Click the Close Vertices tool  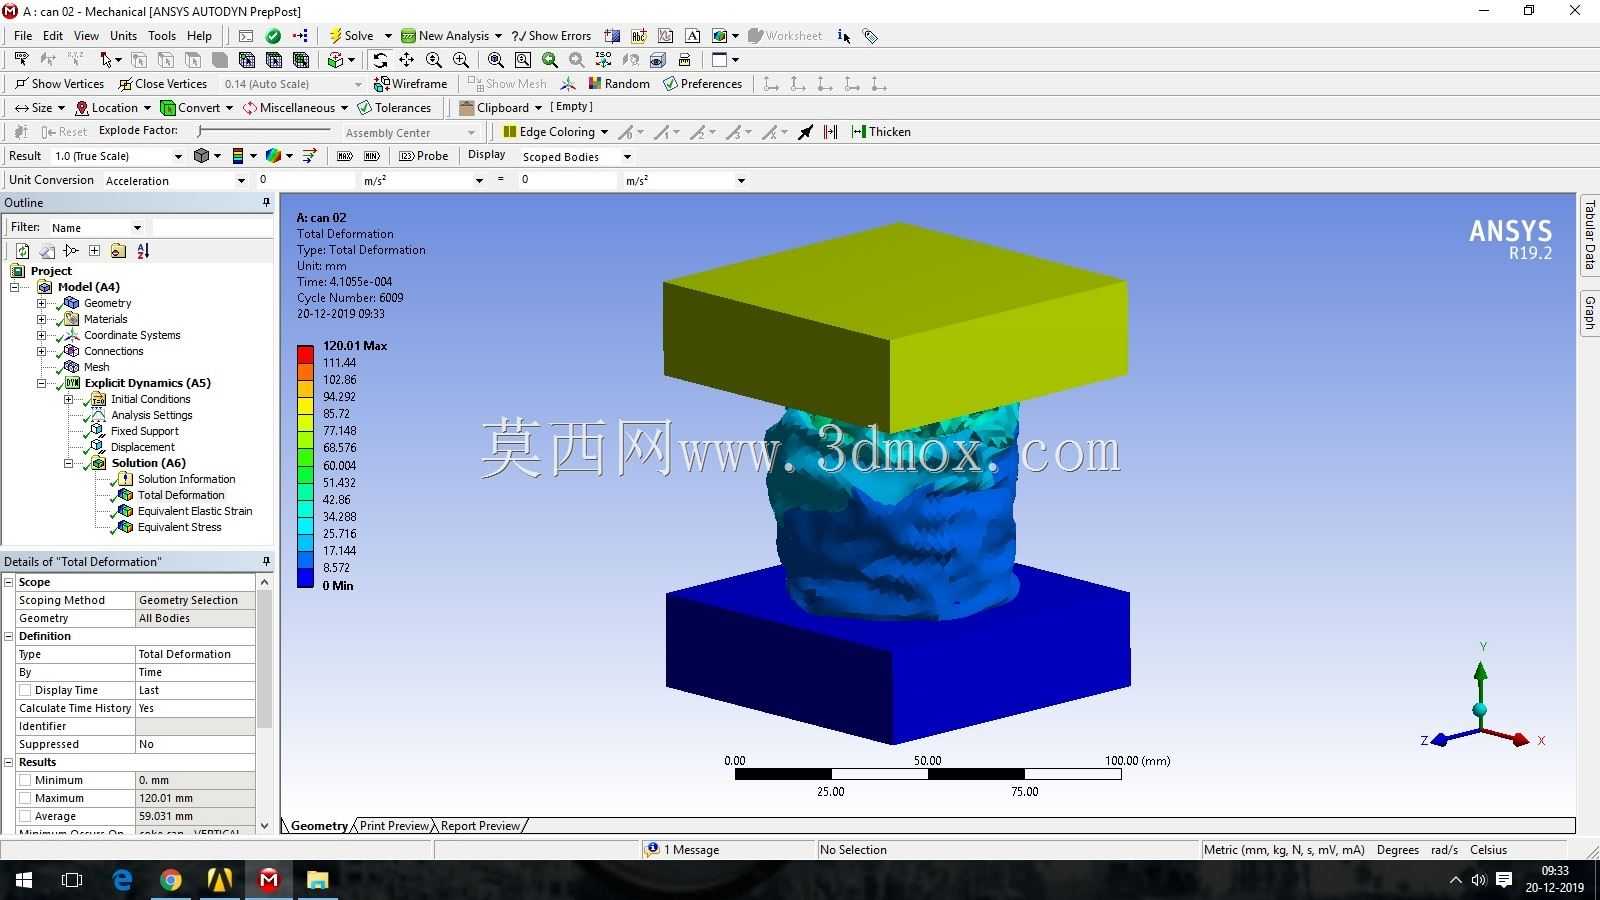pos(162,84)
